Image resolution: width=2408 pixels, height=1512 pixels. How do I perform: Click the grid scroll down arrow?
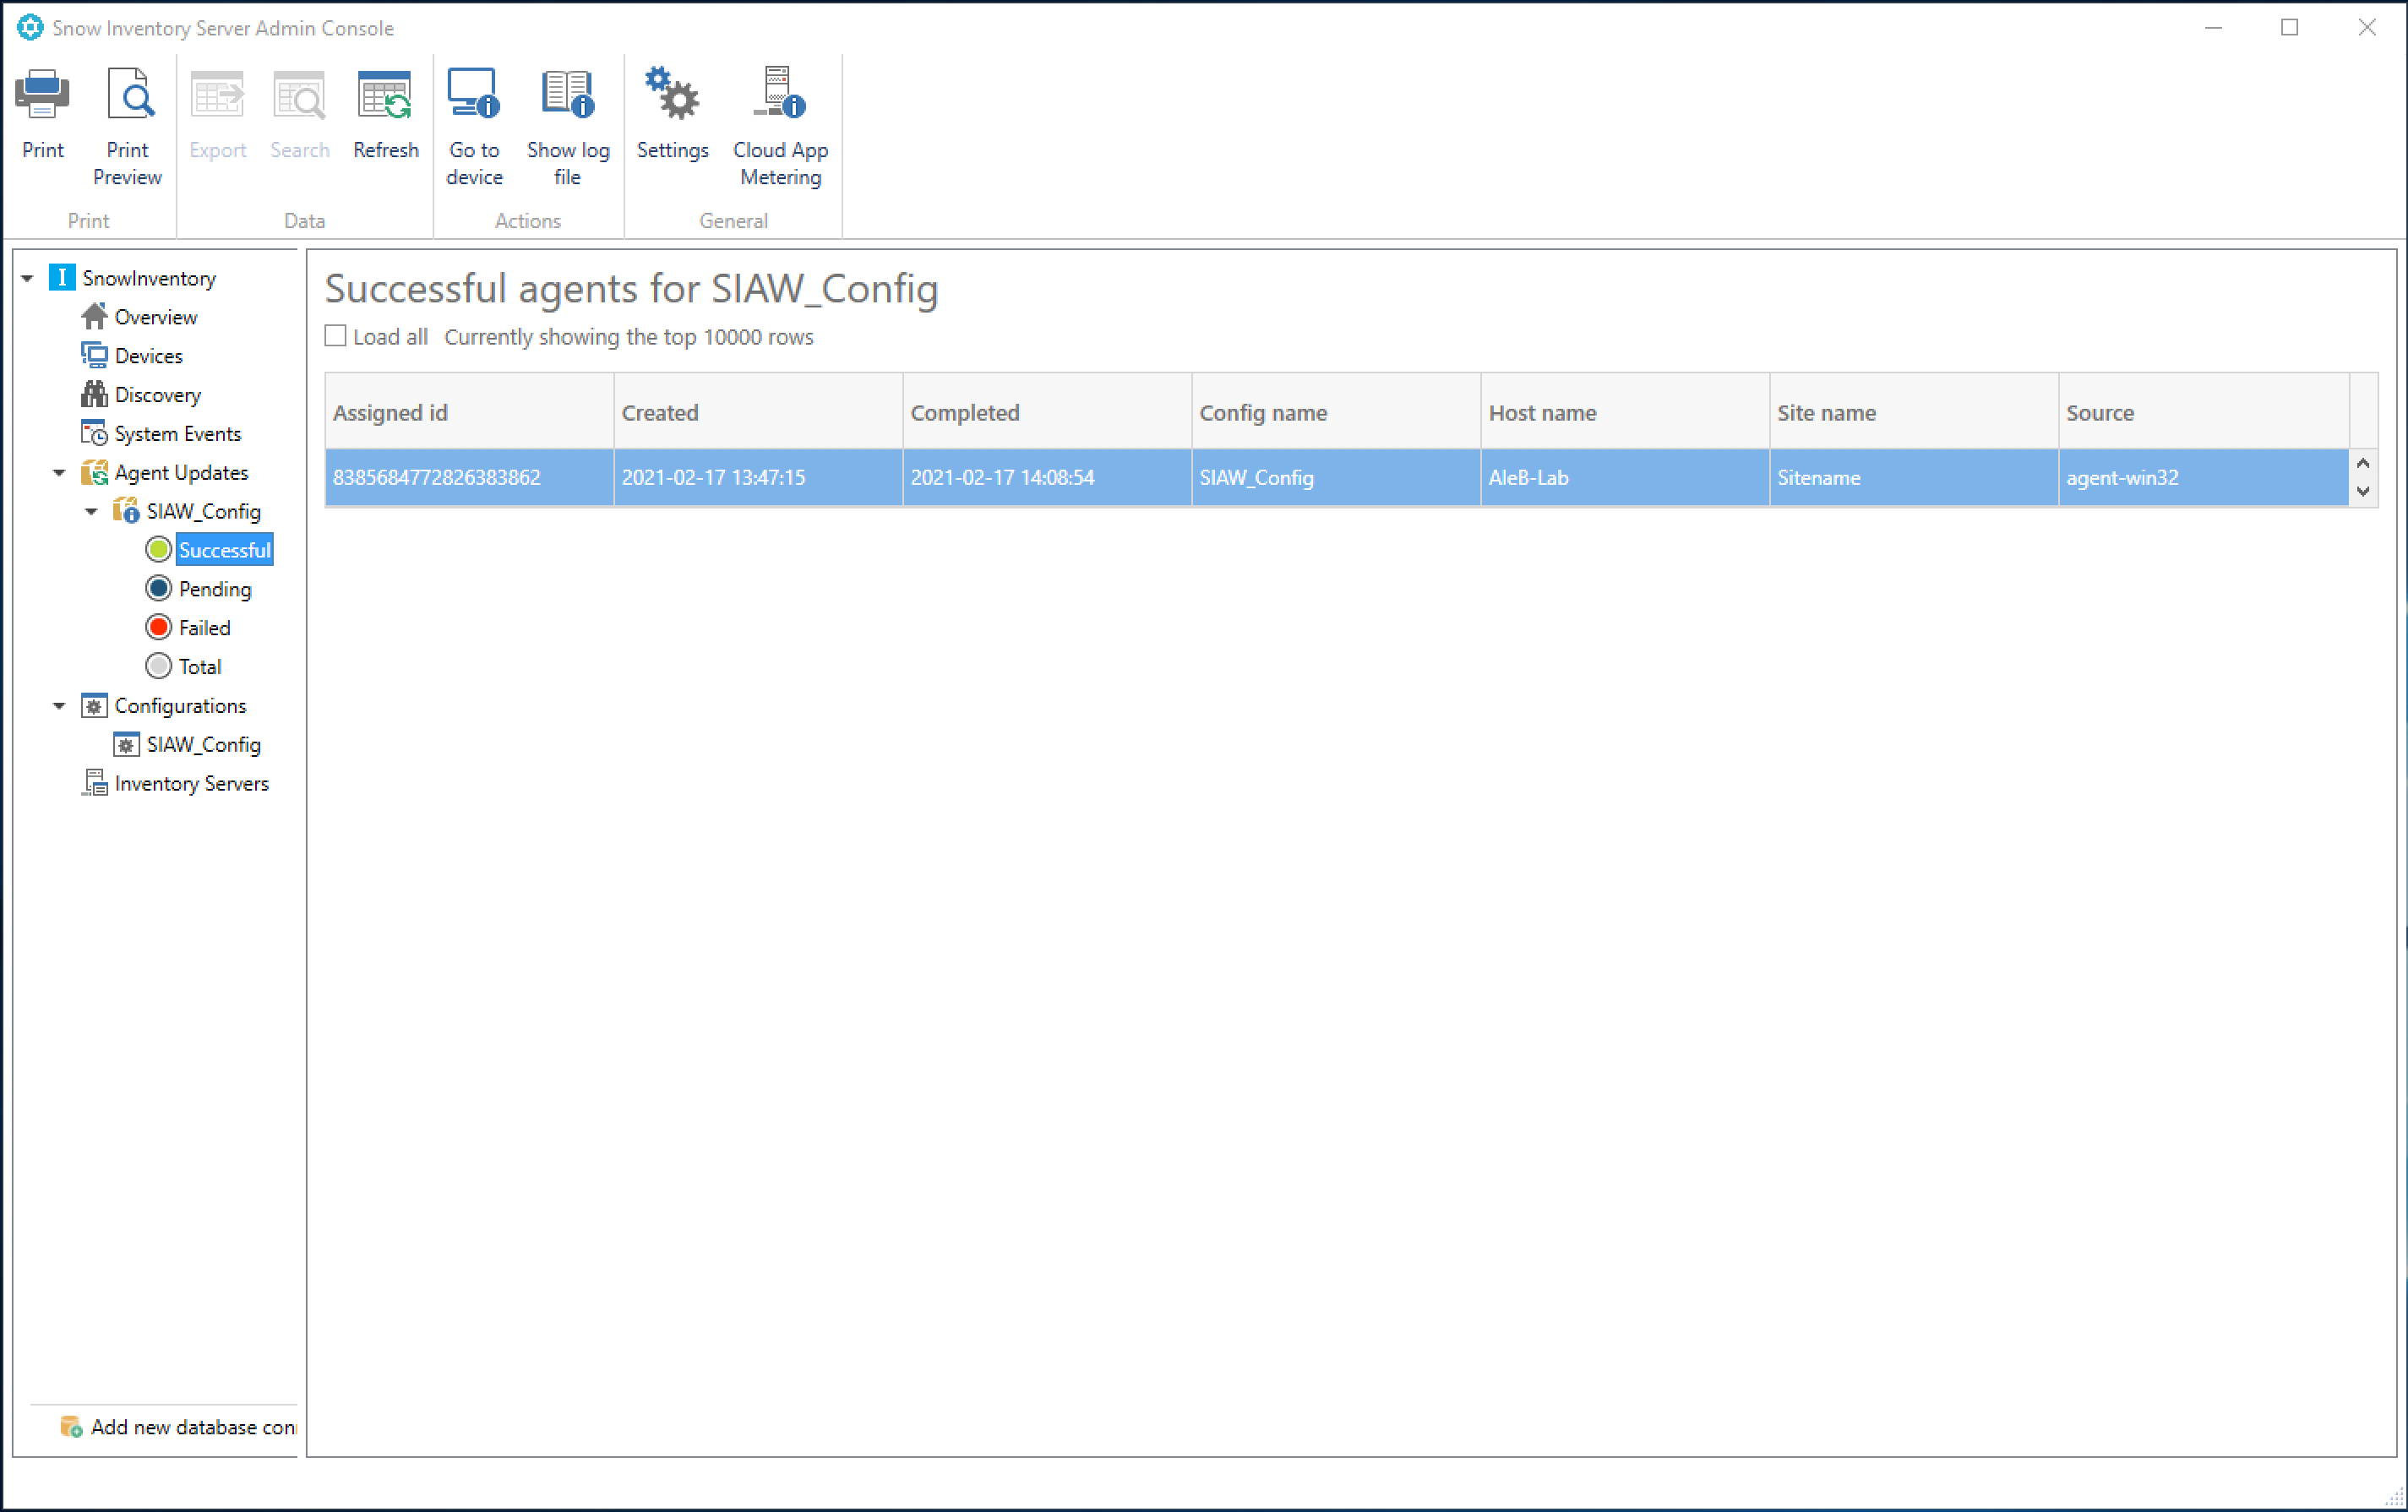(x=2363, y=491)
